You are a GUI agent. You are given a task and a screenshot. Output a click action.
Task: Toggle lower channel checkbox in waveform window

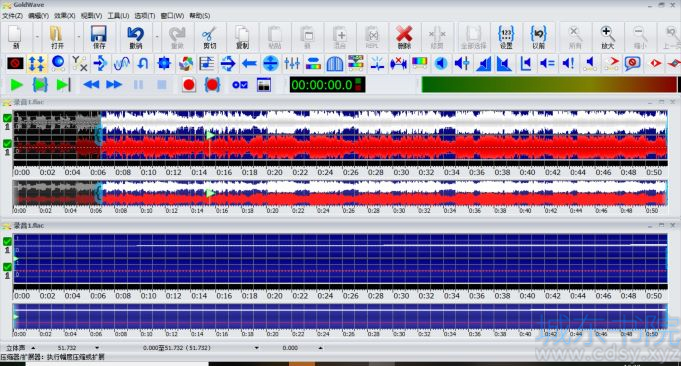tap(7, 143)
